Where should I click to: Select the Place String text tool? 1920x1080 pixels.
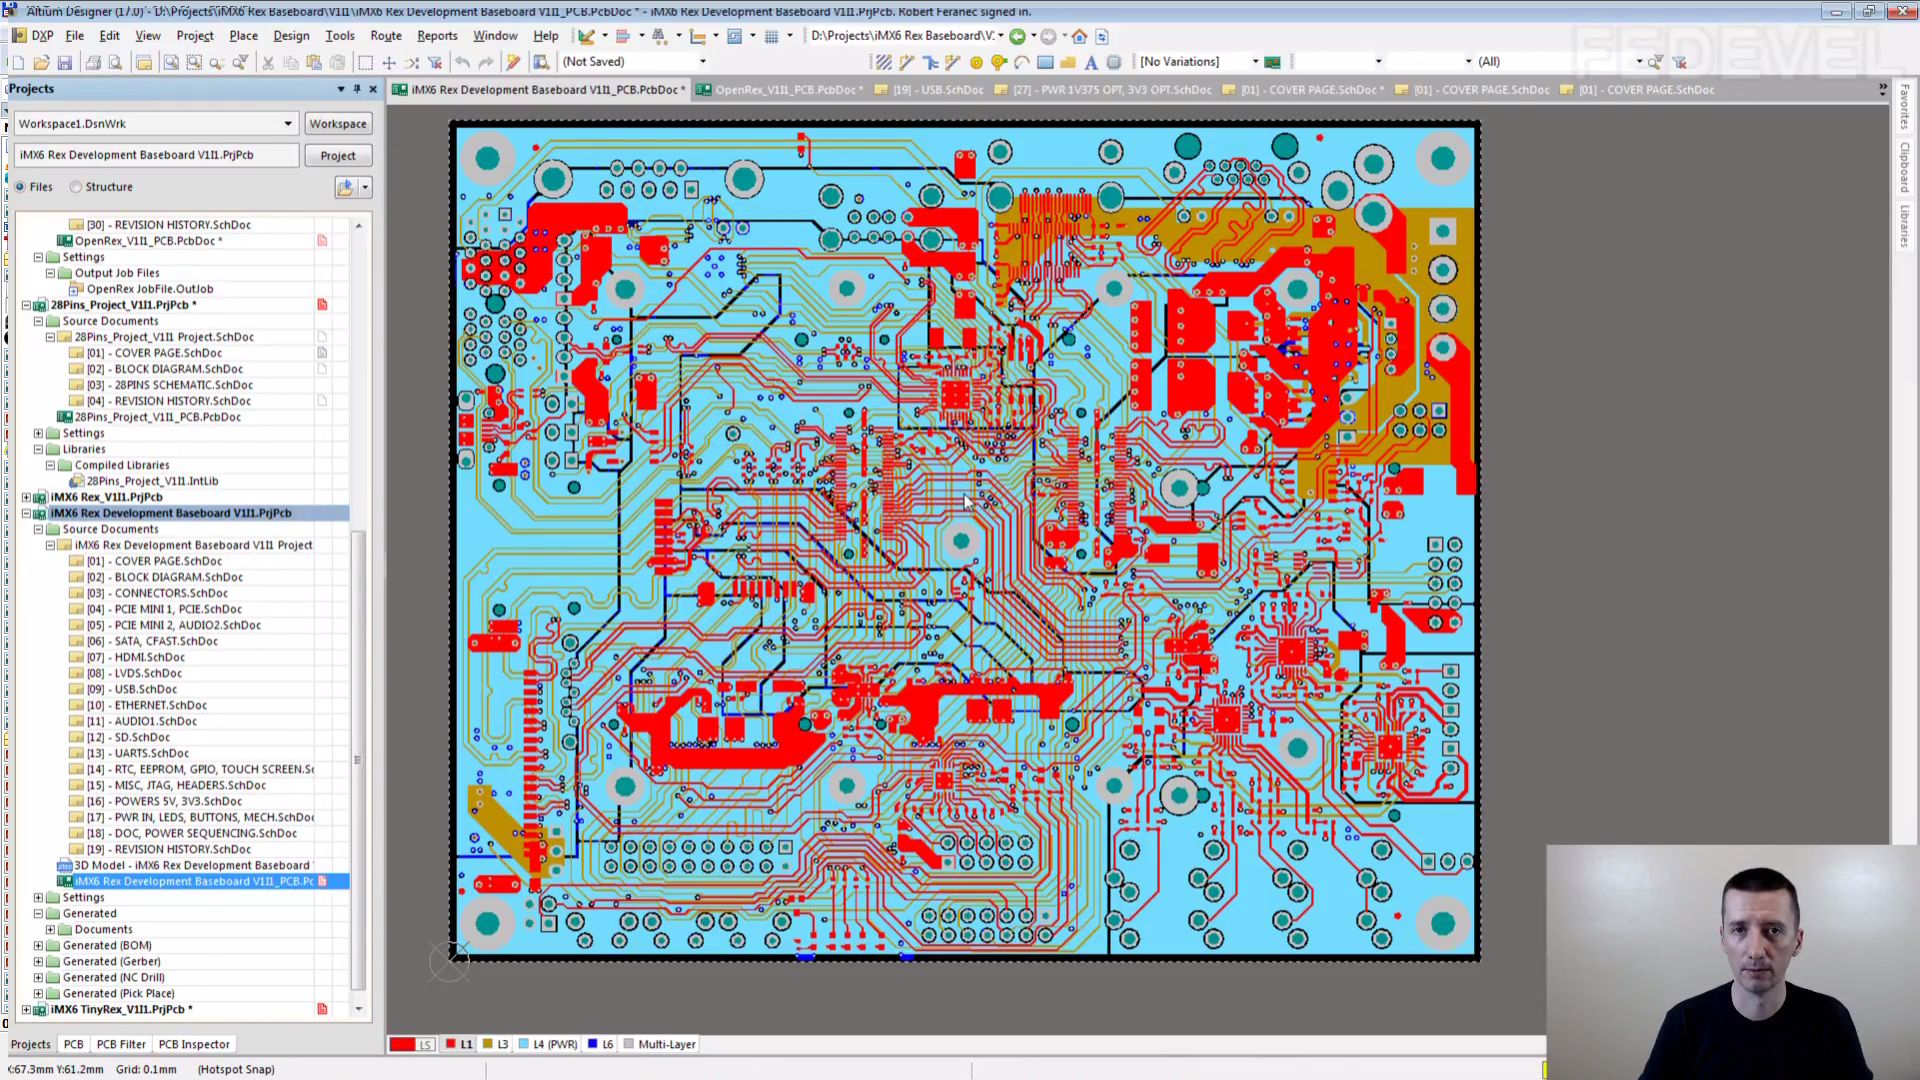tap(1091, 63)
